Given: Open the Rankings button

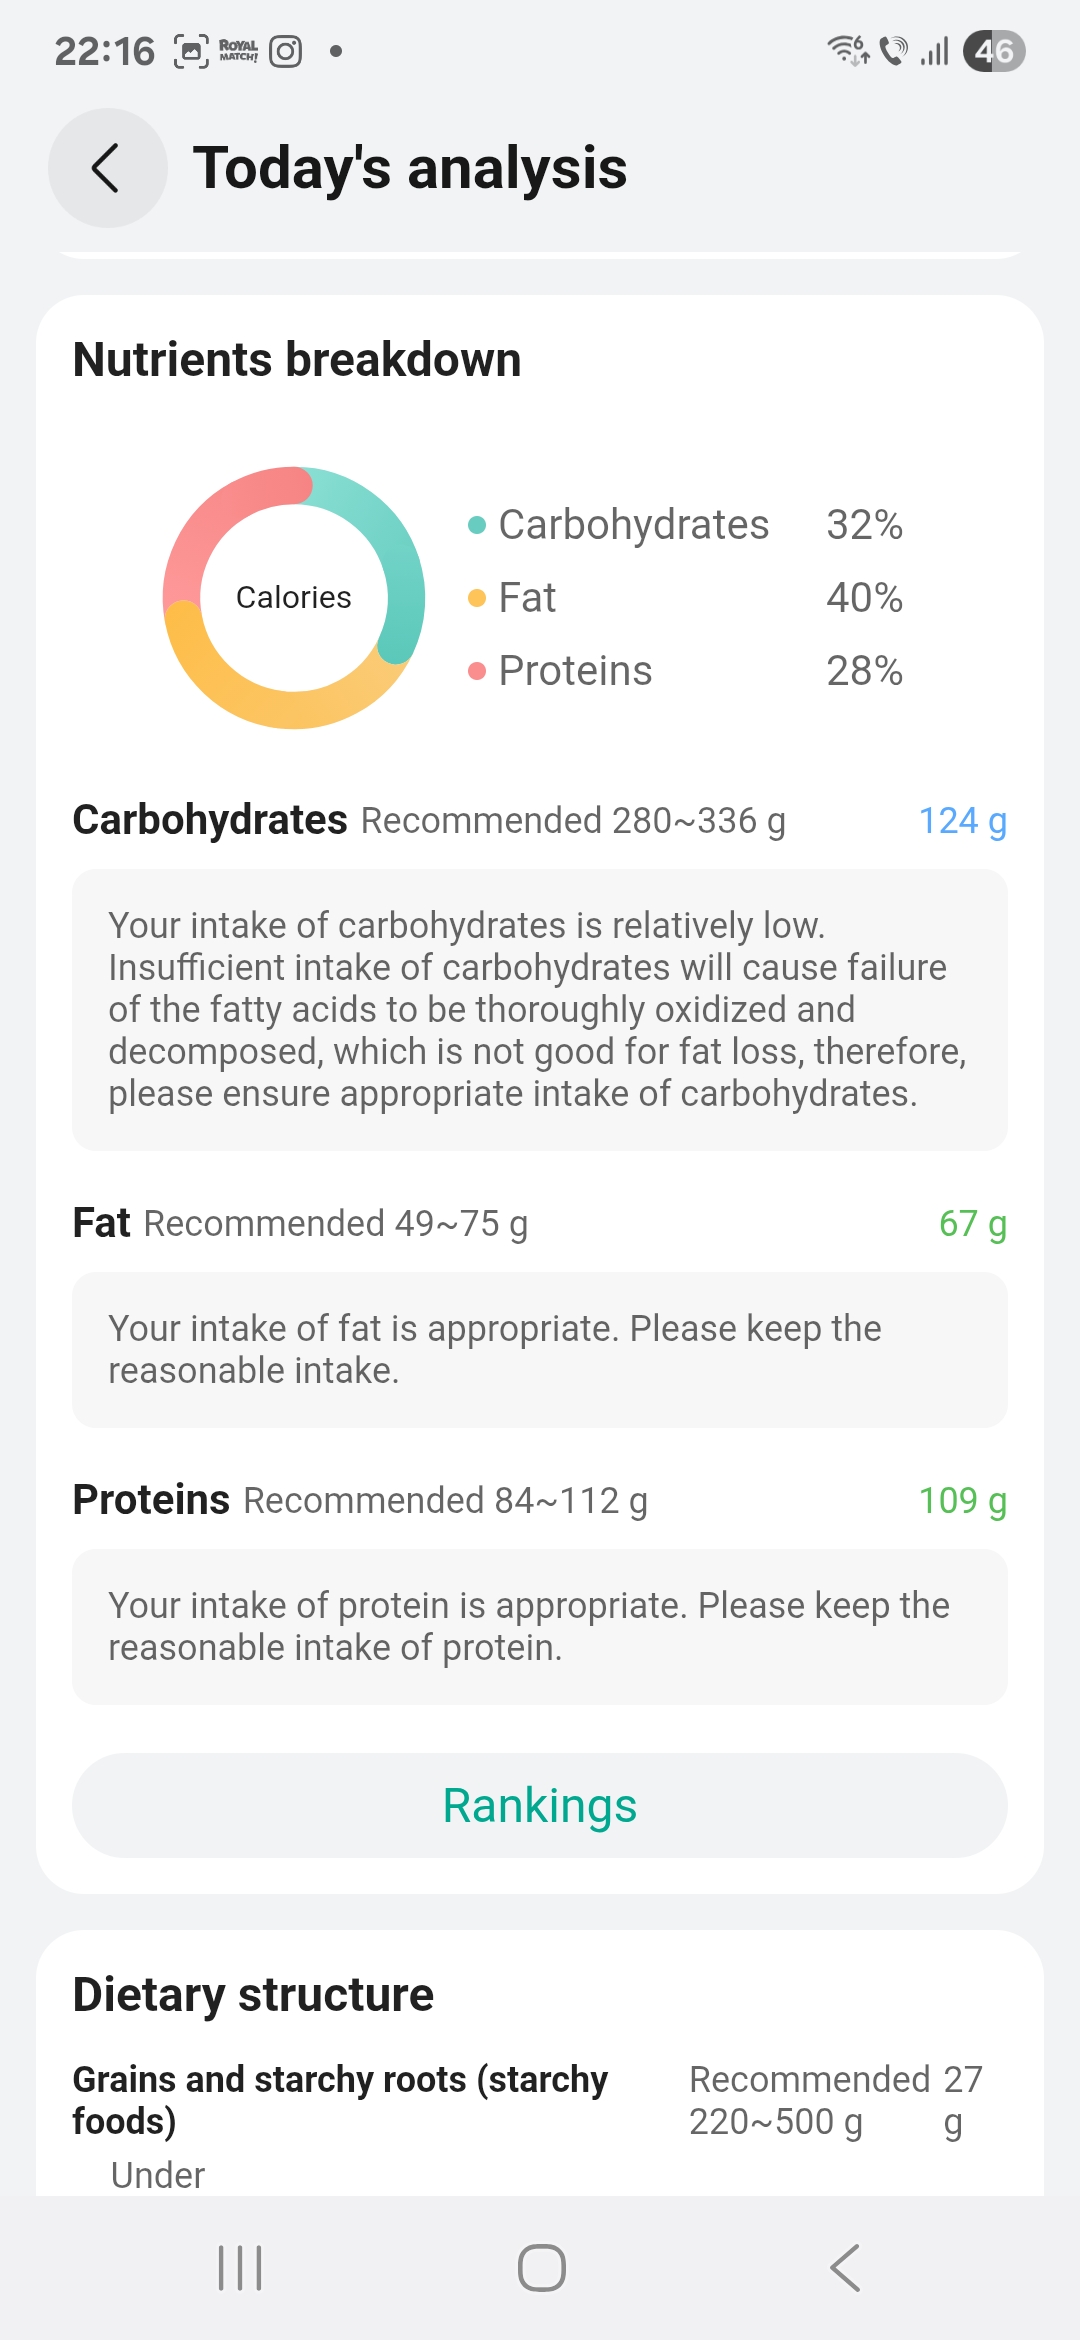Looking at the screenshot, I should pos(540,1805).
